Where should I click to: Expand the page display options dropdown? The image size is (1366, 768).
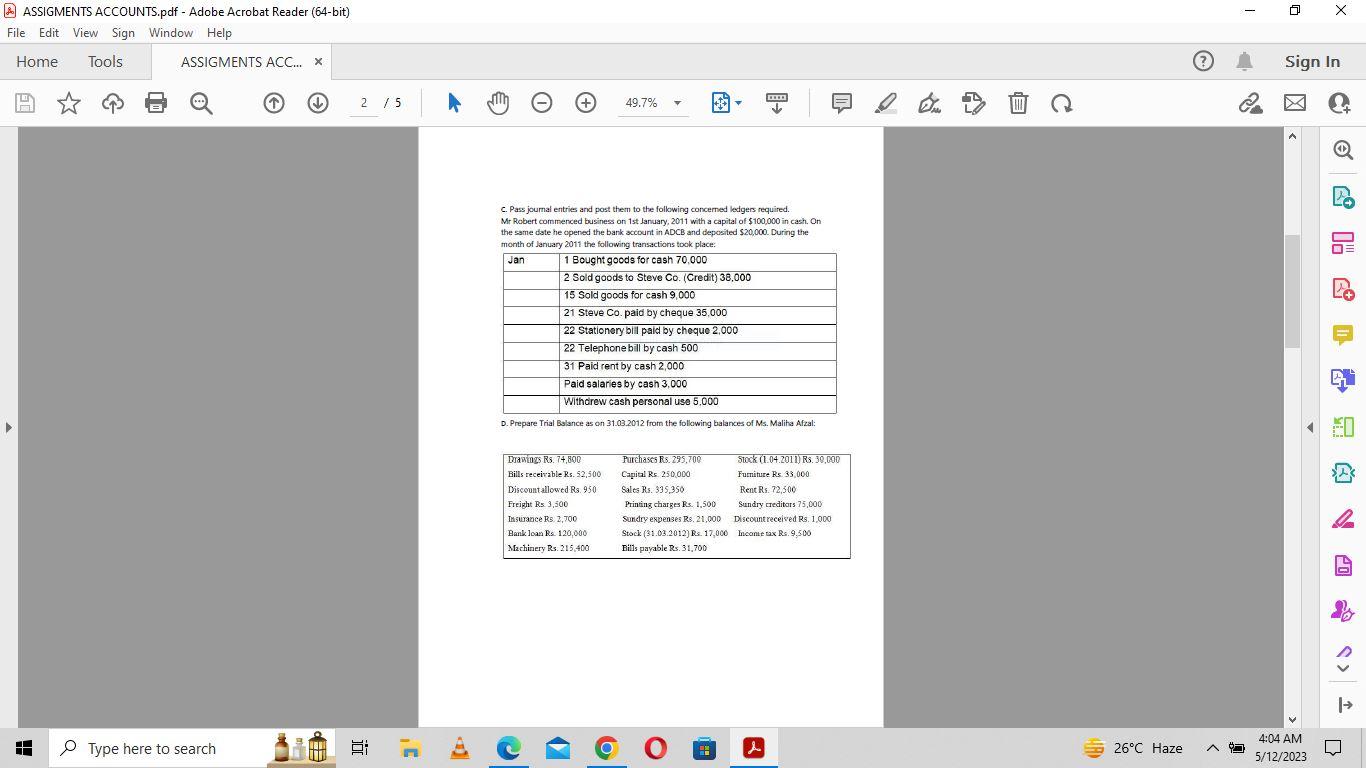click(738, 103)
